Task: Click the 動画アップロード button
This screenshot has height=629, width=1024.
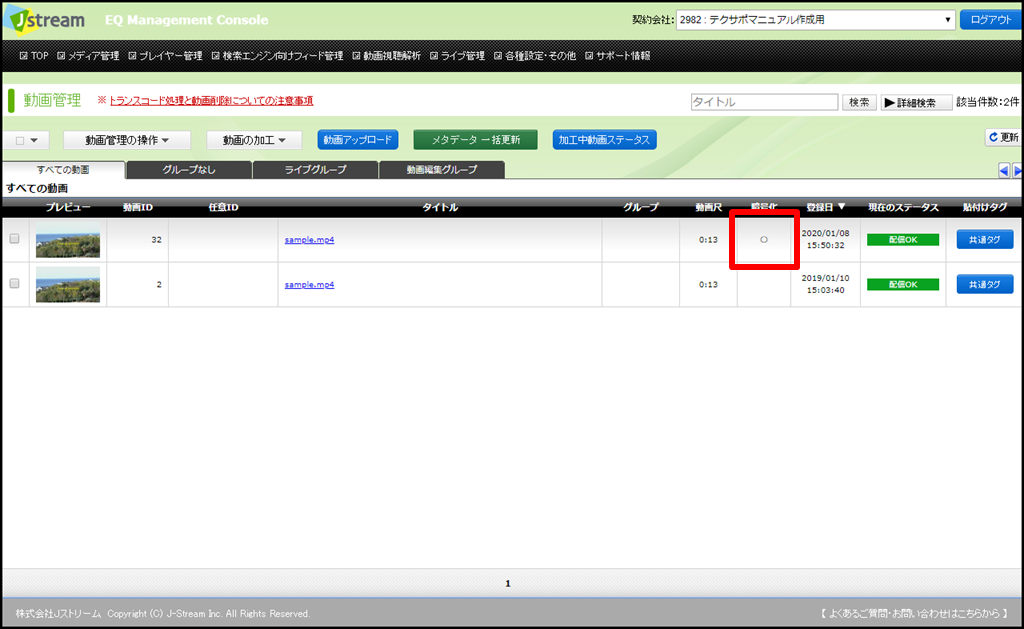Action: click(x=358, y=140)
